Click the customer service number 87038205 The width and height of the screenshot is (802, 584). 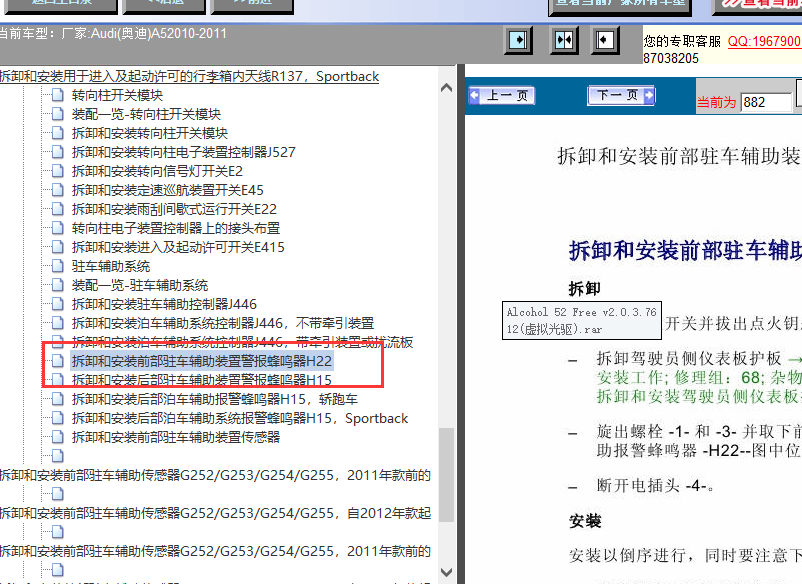coord(671,58)
